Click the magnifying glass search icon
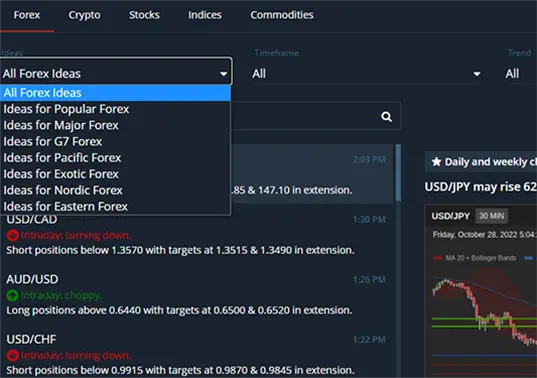Viewport: 537px width, 378px height. [387, 117]
